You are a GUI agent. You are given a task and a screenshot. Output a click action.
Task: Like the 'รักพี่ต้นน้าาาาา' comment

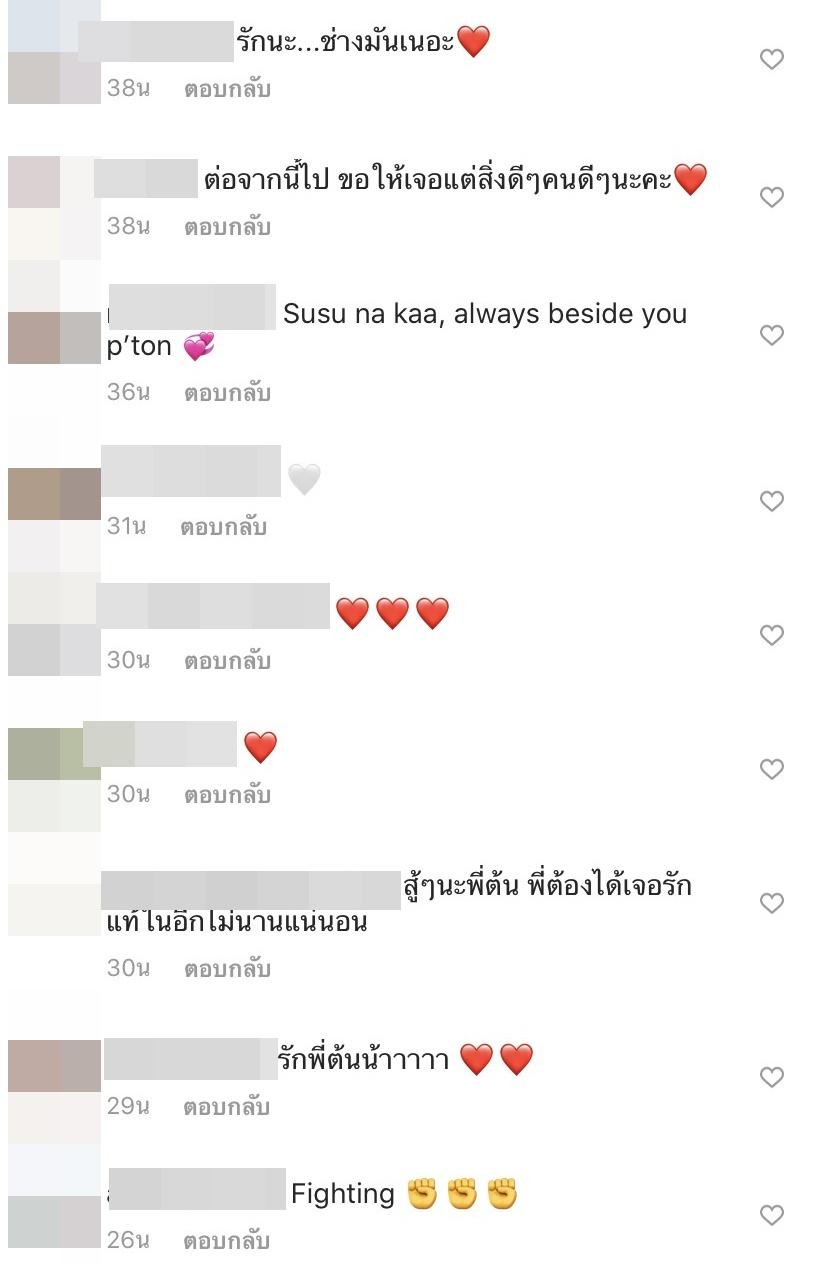click(x=771, y=1077)
